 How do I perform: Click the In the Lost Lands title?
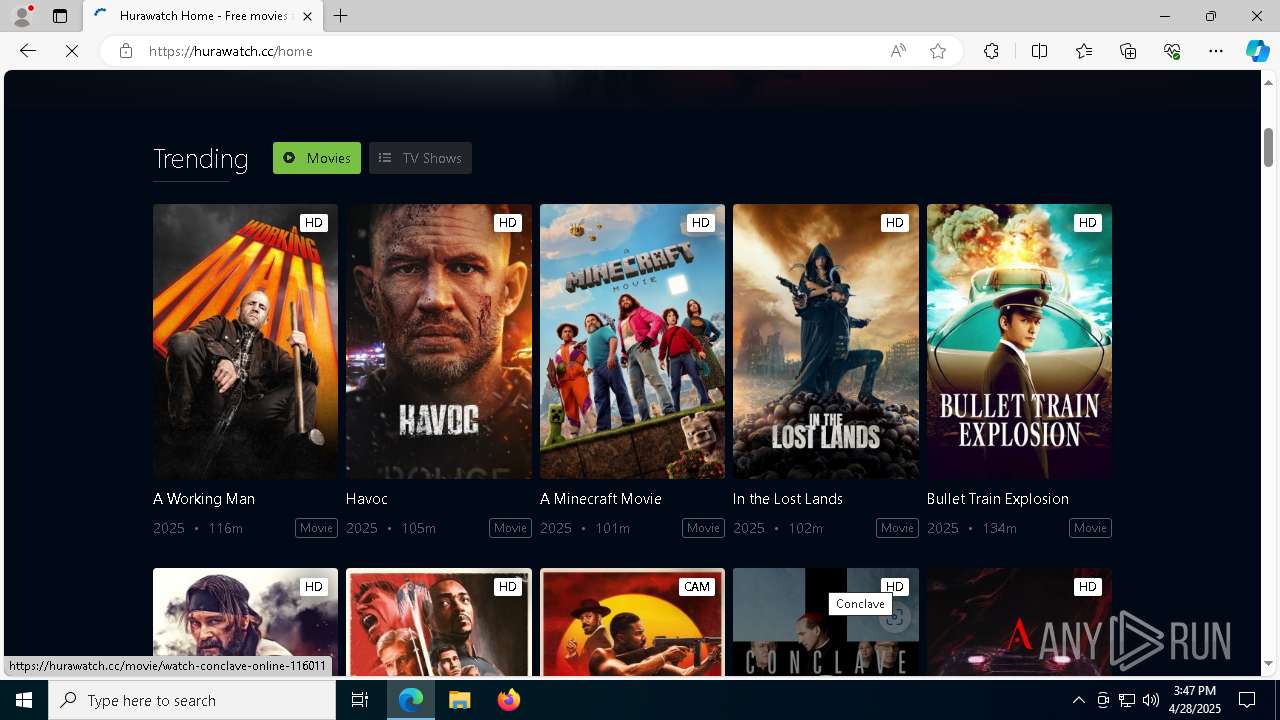click(x=788, y=498)
